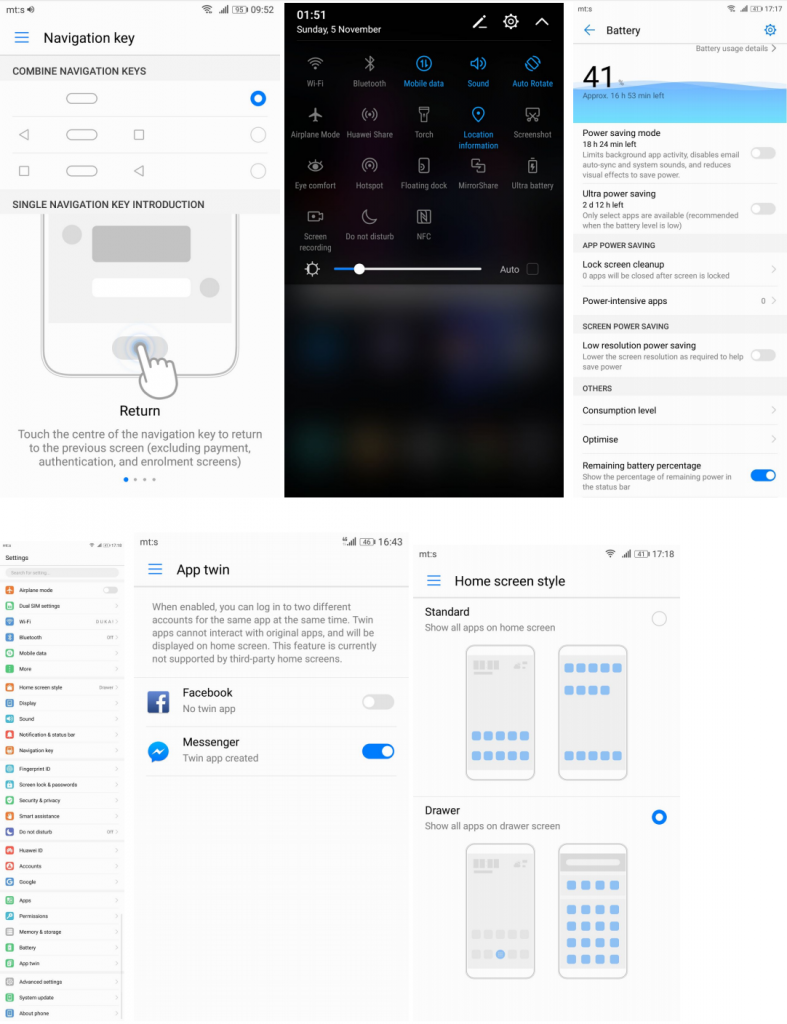The image size is (787, 1024).
Task: Tap the Screenshot quick settings icon
Action: (532, 113)
